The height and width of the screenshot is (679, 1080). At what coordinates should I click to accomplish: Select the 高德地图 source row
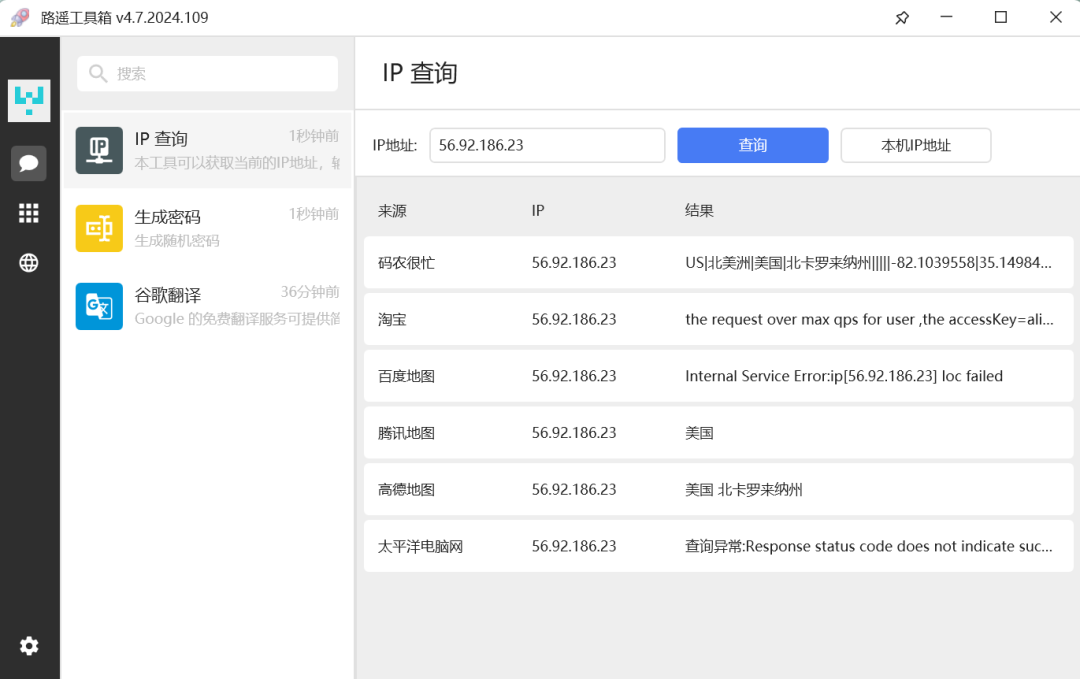(x=718, y=490)
